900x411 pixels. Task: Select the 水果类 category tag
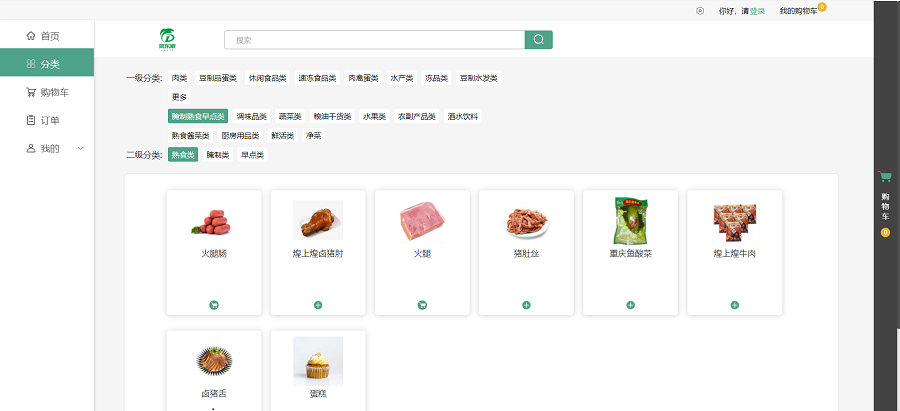pyautogui.click(x=374, y=116)
